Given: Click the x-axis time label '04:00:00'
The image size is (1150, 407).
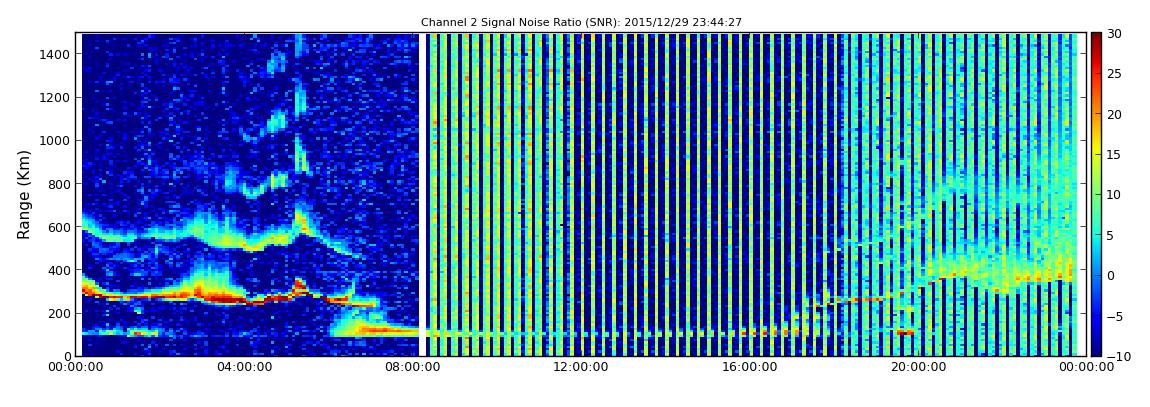Looking at the screenshot, I should (246, 367).
